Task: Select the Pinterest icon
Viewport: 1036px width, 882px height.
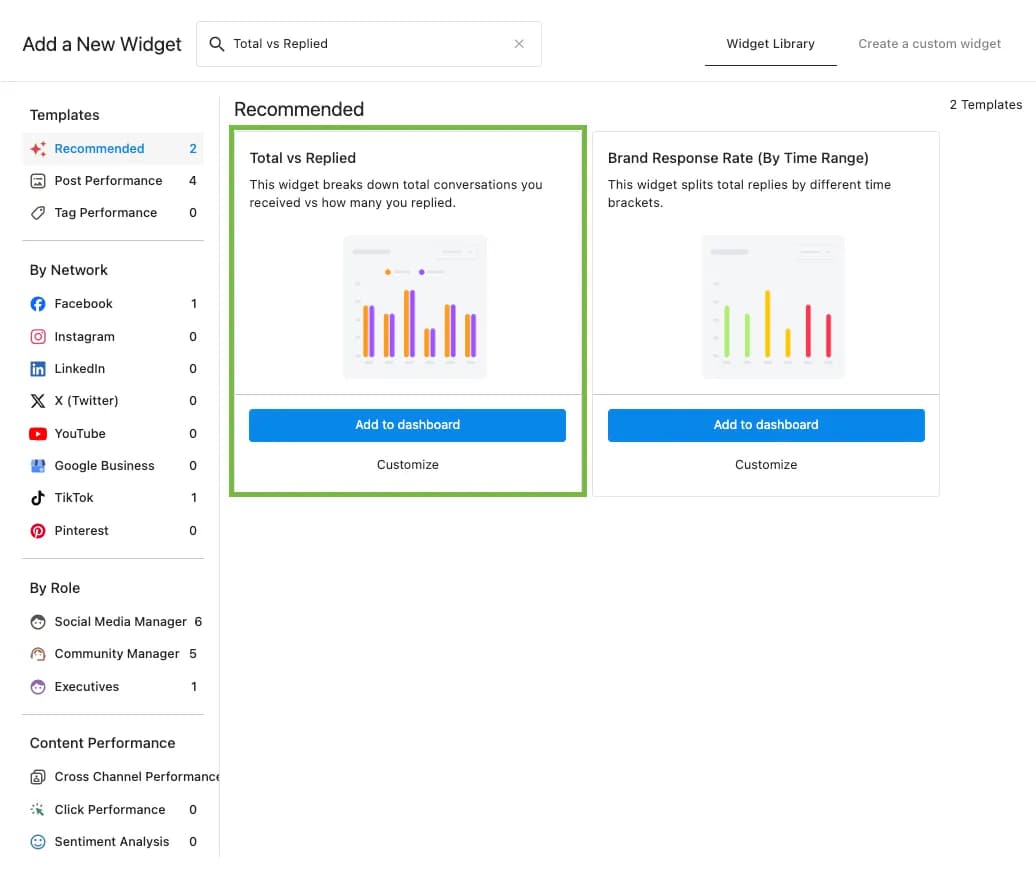Action: 38,531
